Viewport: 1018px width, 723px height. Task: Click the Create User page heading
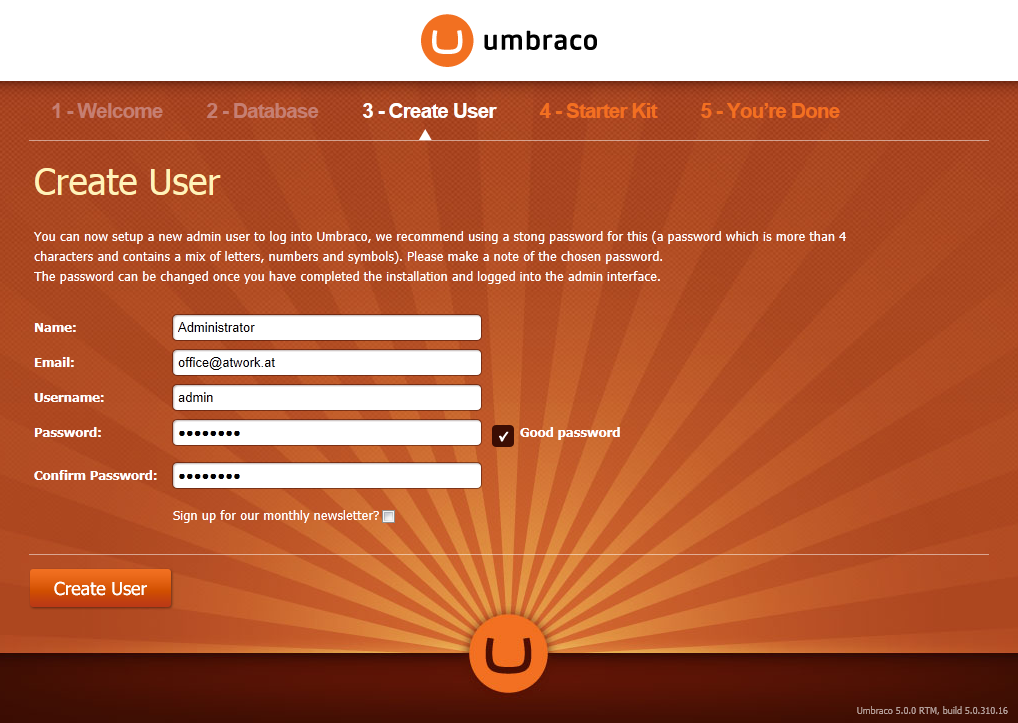(x=127, y=182)
